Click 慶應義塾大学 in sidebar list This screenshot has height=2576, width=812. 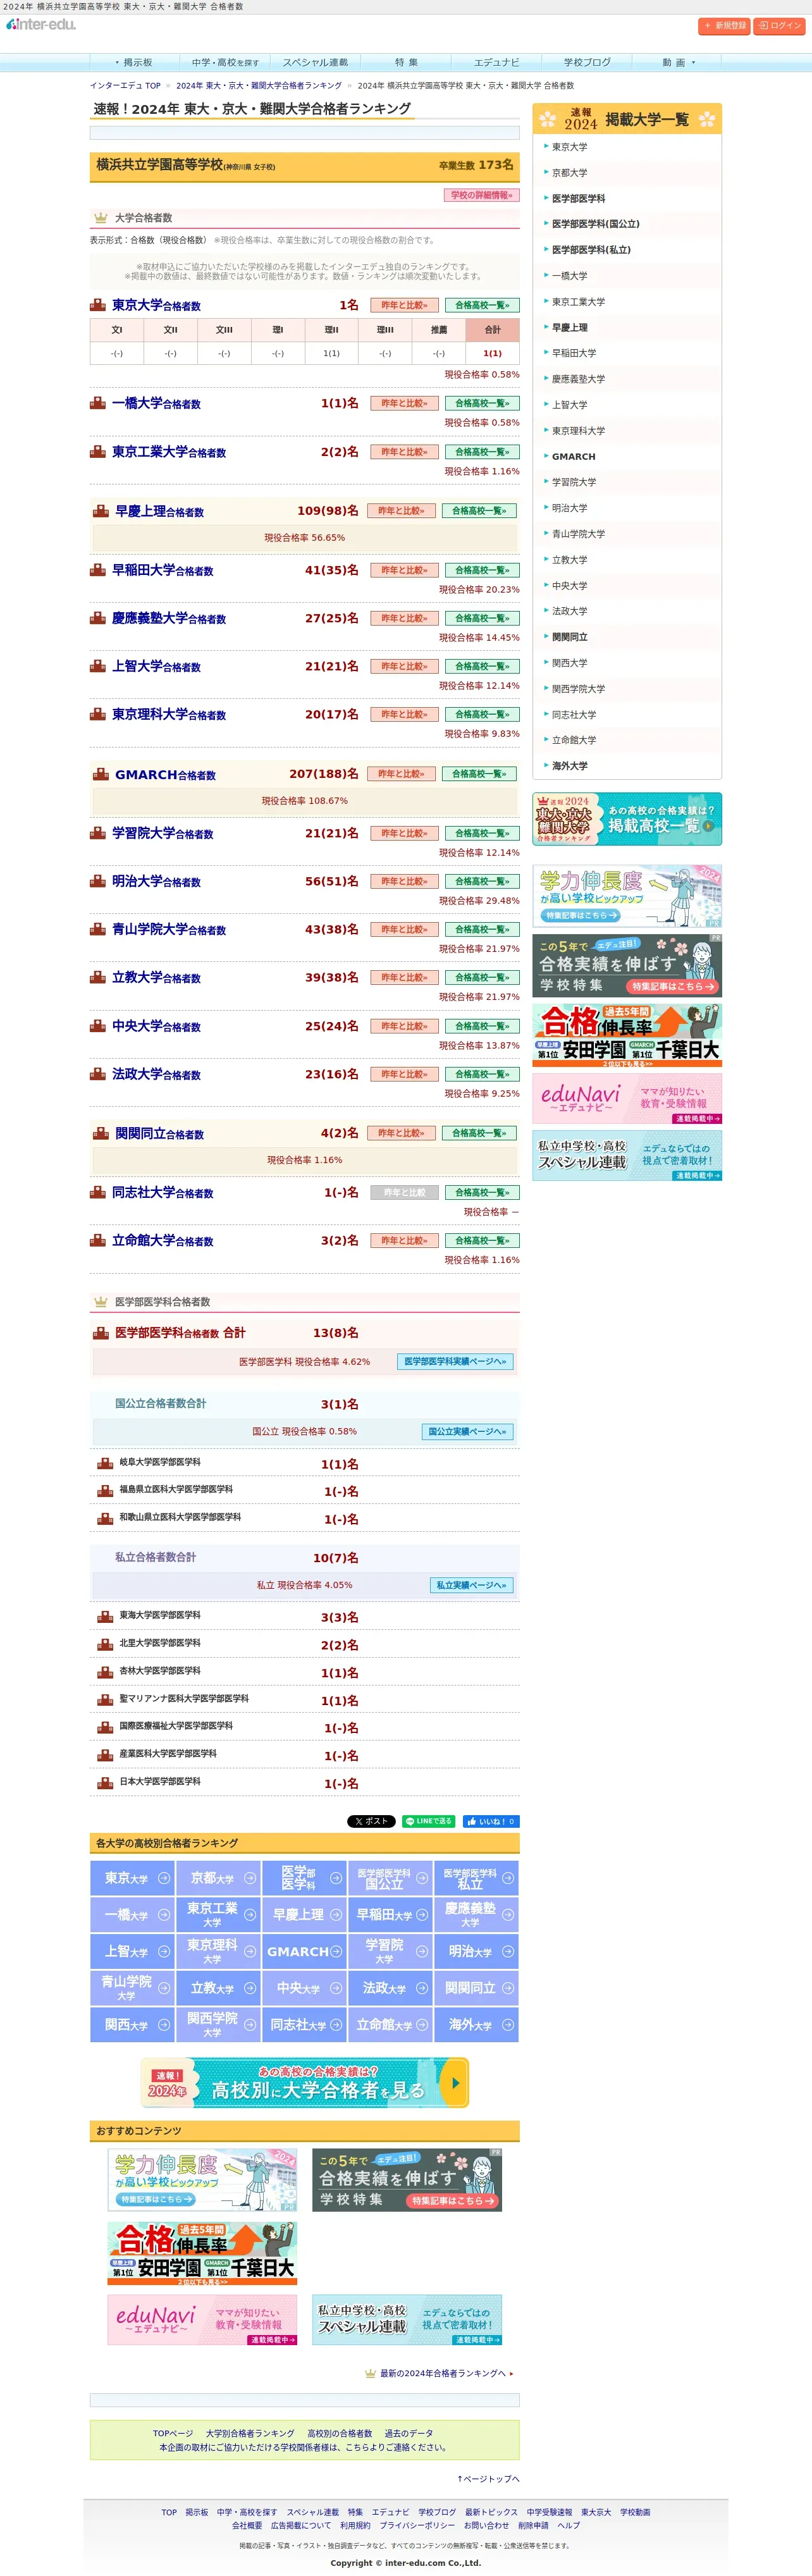[x=578, y=379]
